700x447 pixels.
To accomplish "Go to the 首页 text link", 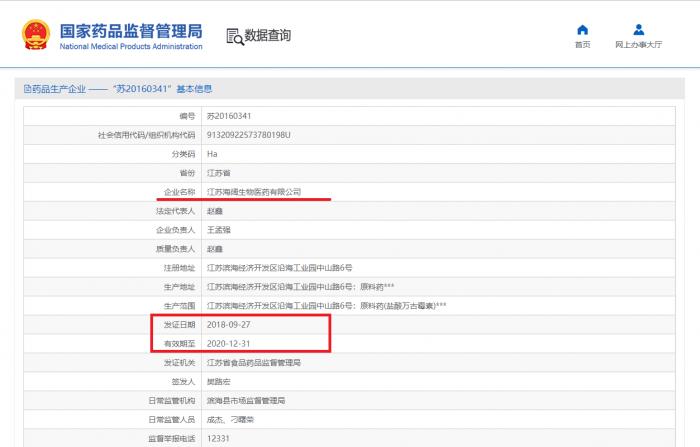I will pyautogui.click(x=582, y=45).
